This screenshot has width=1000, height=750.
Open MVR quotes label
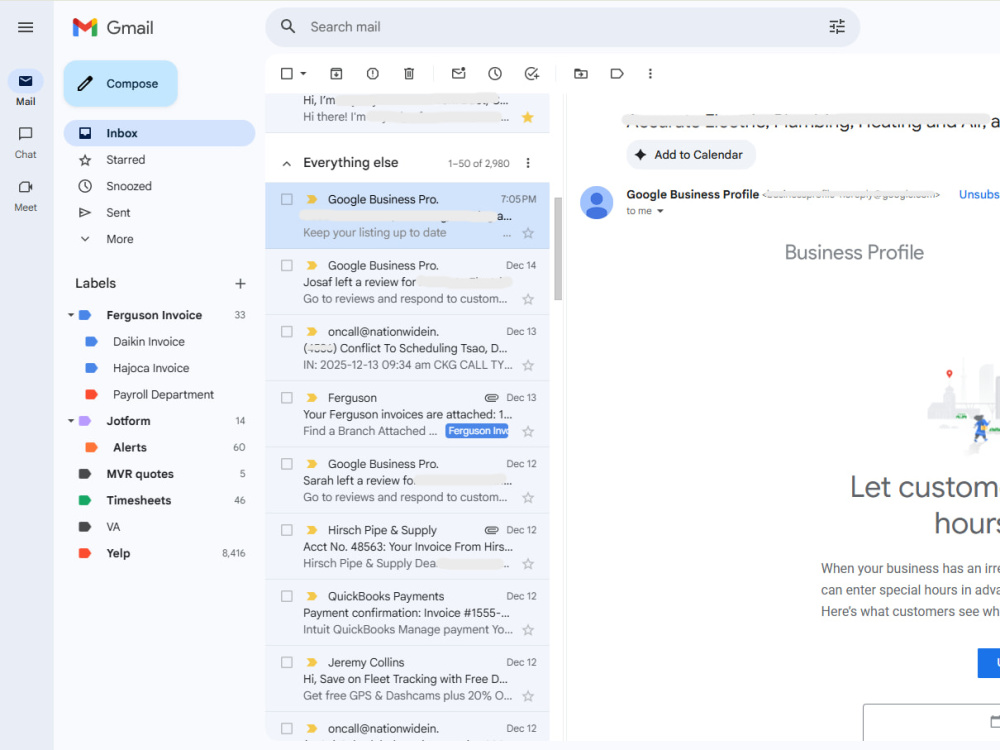(159, 474)
